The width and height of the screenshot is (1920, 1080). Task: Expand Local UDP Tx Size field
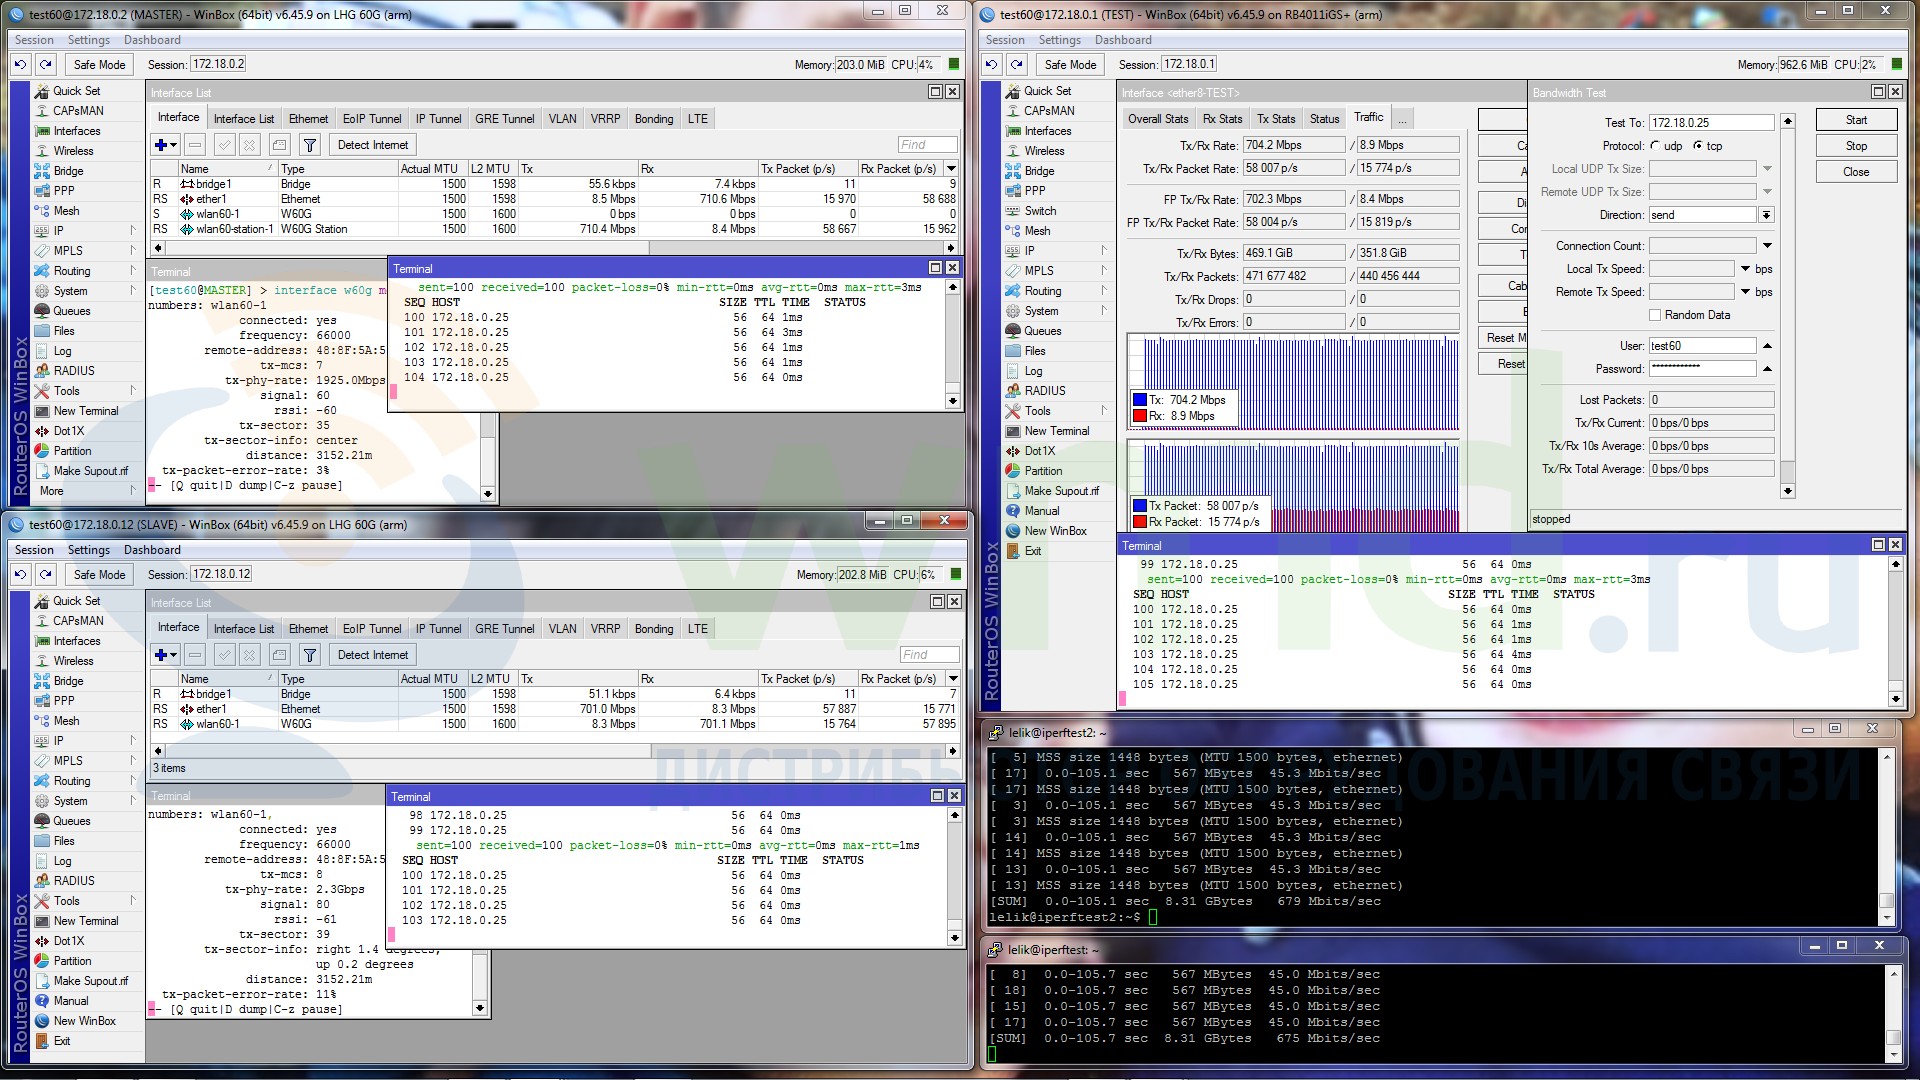(x=1767, y=169)
